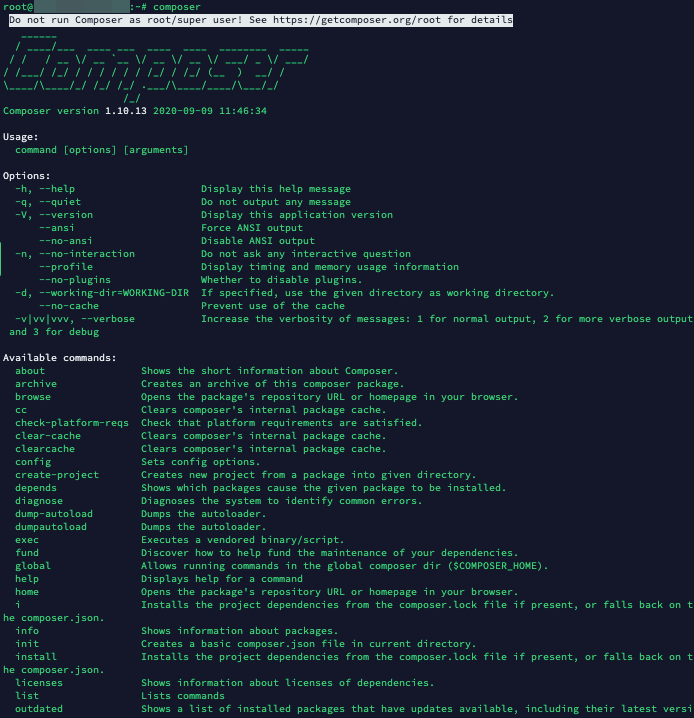Click the "clearcache" command name
This screenshot has height=718, width=694.
pos(45,449)
